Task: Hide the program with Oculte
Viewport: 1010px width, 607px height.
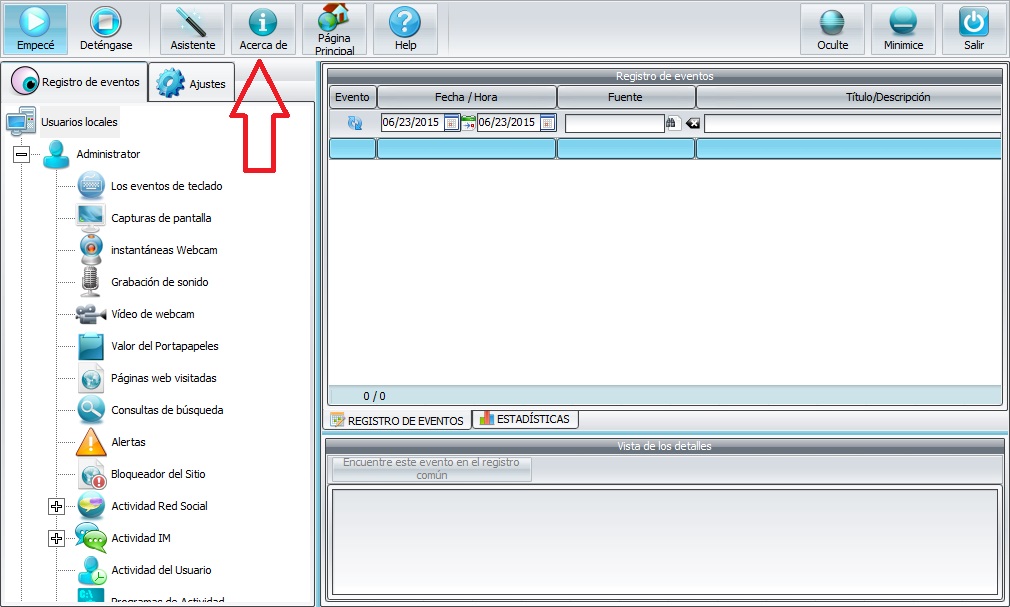Action: click(x=832, y=29)
